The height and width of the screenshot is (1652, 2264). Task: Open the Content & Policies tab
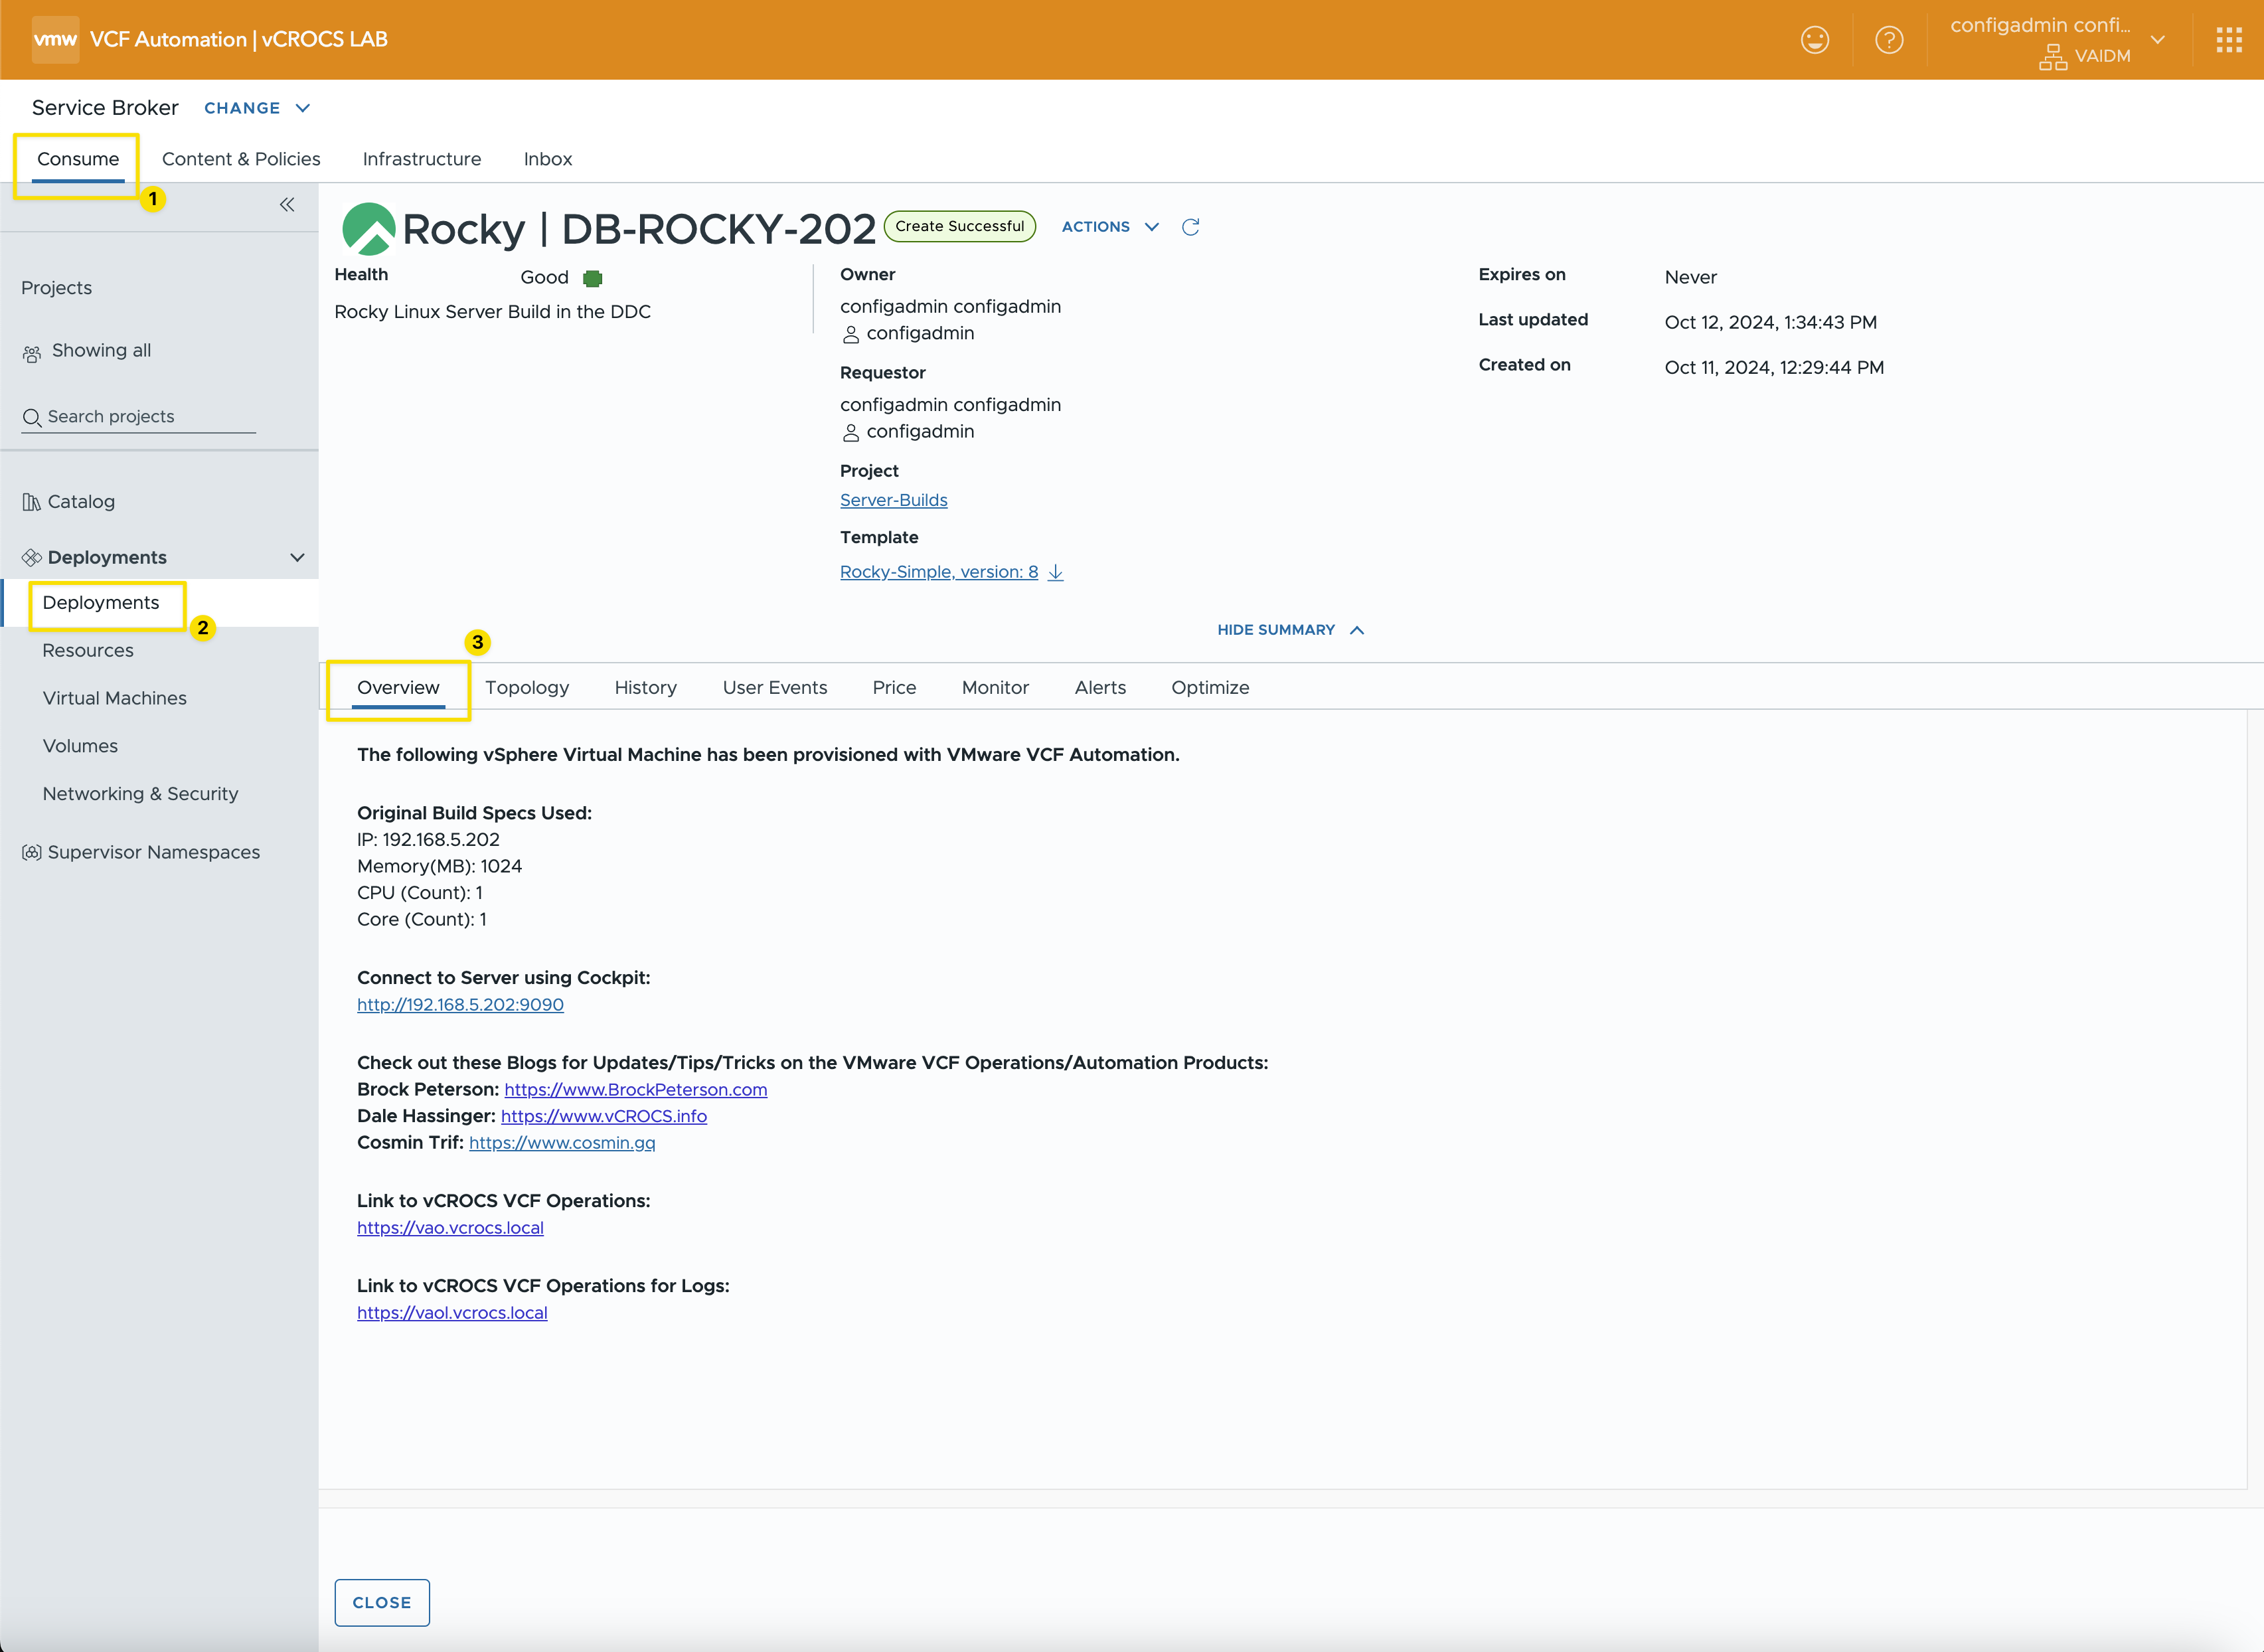(241, 159)
